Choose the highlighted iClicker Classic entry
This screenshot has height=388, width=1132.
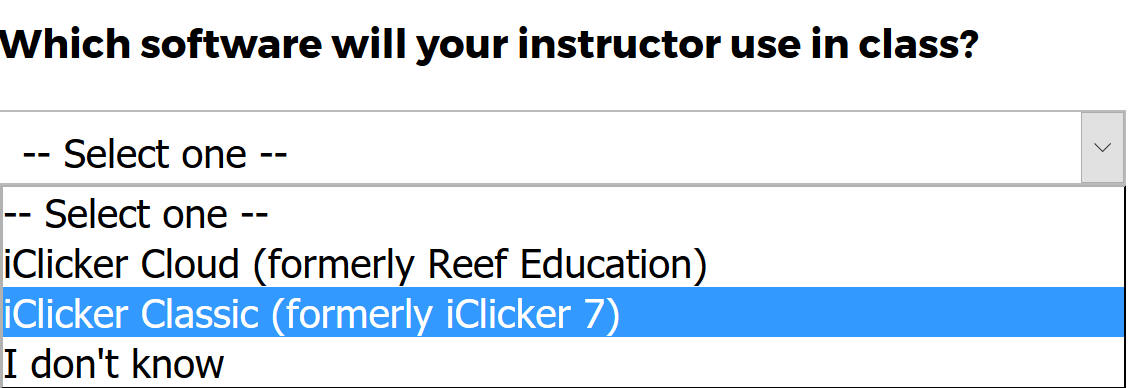pos(563,312)
